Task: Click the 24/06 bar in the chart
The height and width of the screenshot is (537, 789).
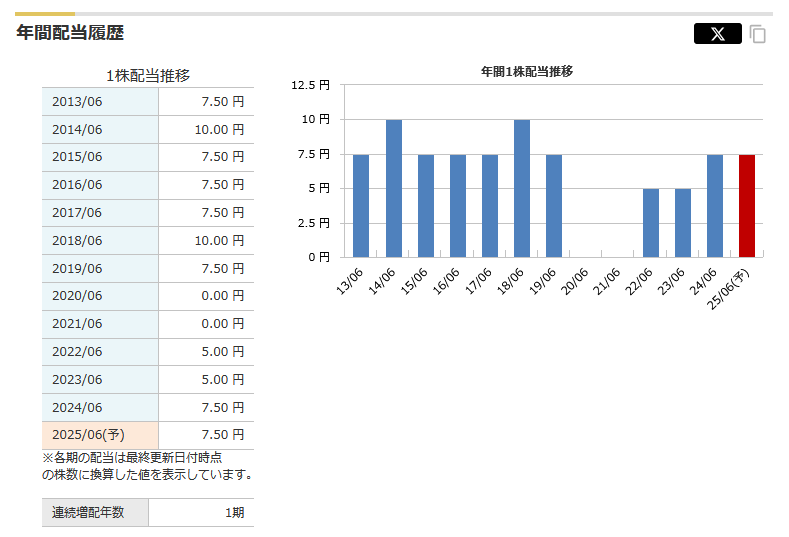Action: [x=714, y=205]
